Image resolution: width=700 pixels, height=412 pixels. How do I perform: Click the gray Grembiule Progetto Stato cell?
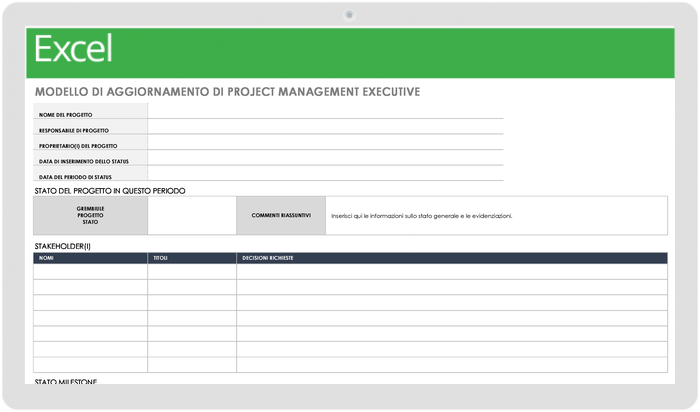90,215
